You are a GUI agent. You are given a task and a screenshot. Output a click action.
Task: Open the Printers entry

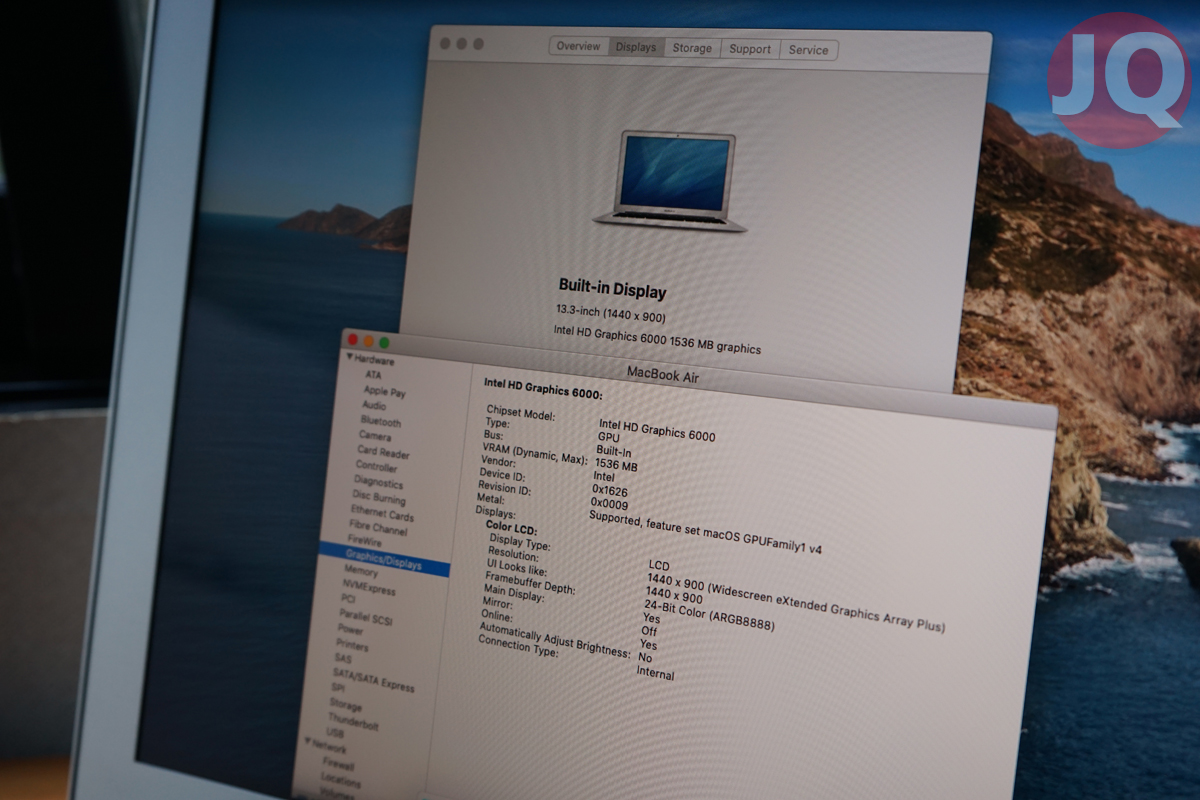(x=352, y=646)
